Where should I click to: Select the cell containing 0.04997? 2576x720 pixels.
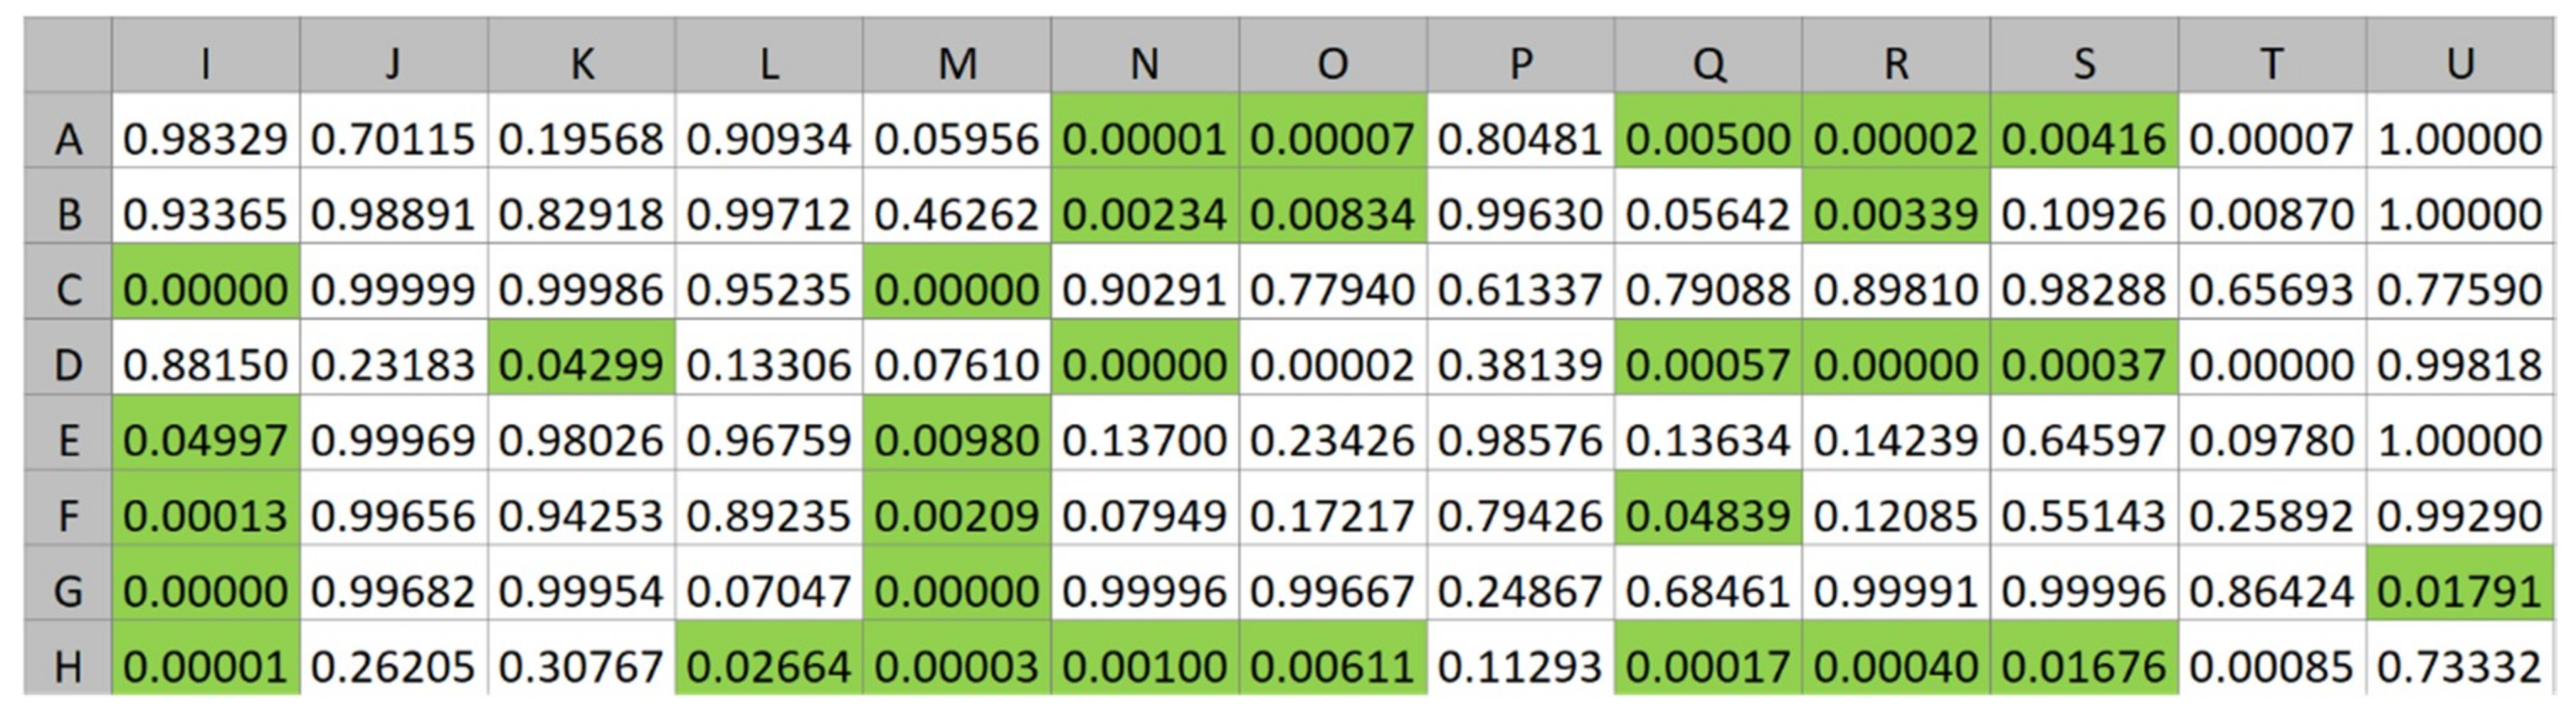(206, 440)
